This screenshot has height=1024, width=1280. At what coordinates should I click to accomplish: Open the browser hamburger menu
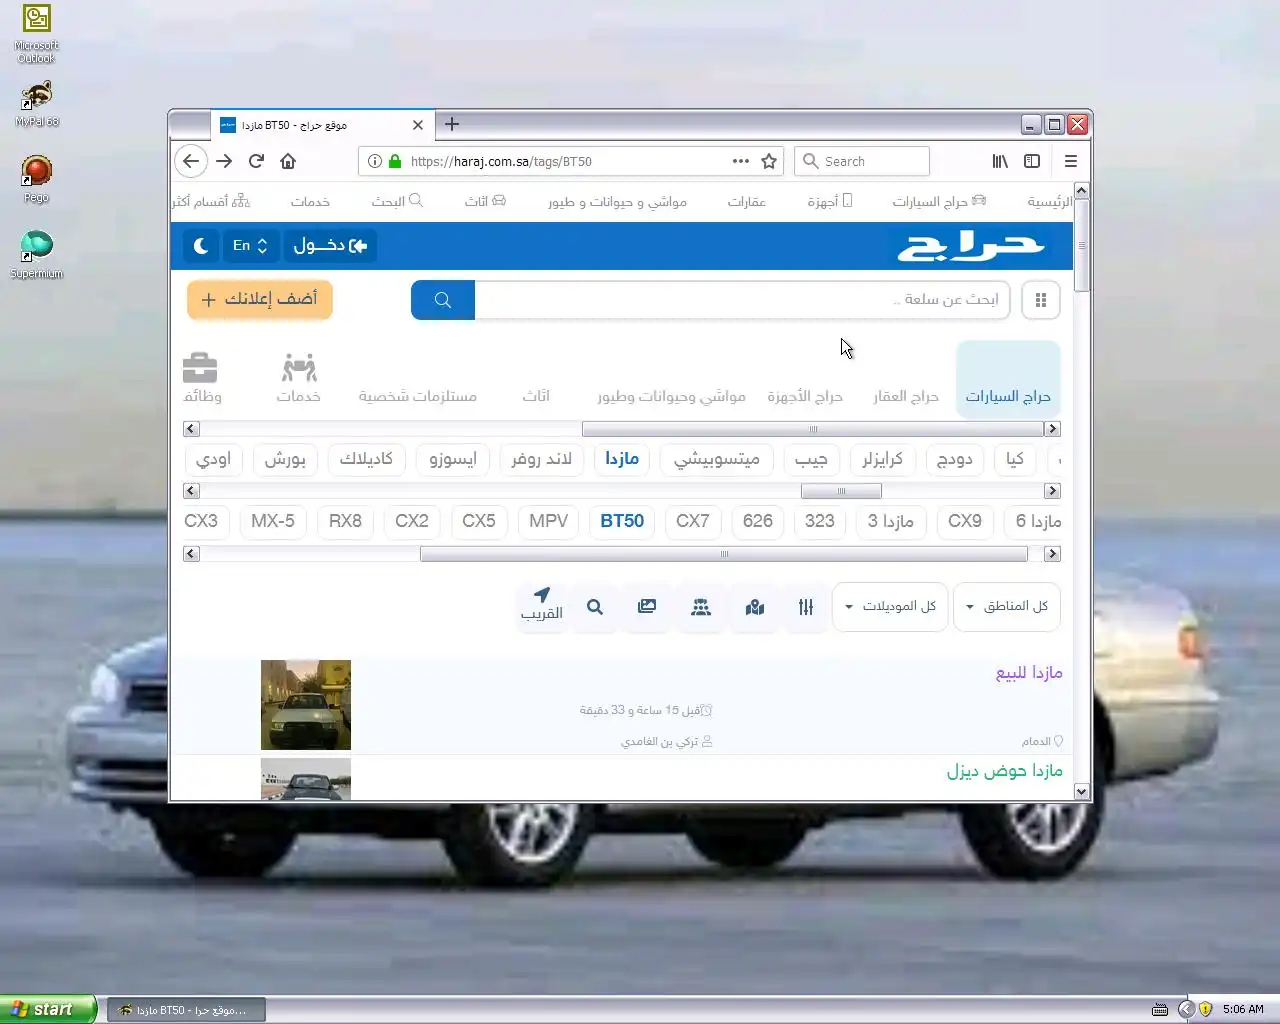click(x=1071, y=161)
